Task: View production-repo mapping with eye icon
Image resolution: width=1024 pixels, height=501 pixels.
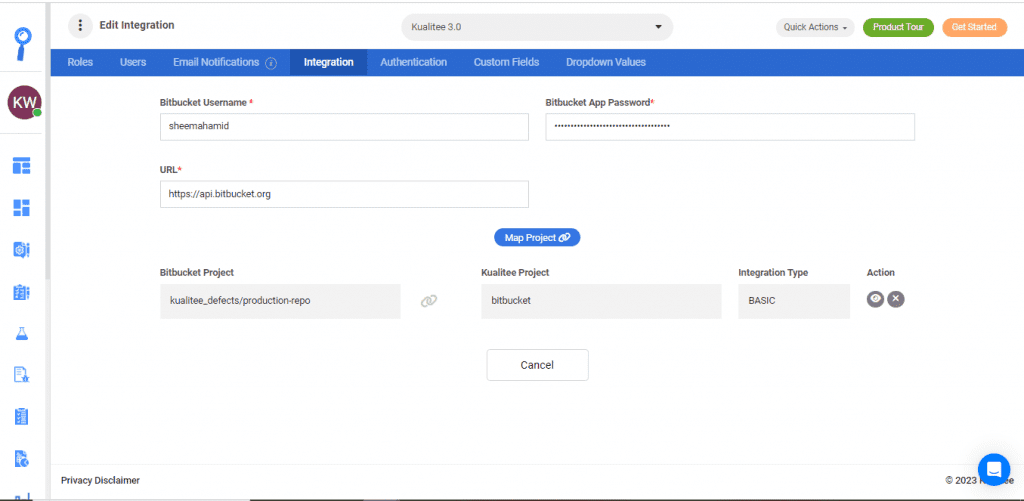Action: click(x=875, y=299)
